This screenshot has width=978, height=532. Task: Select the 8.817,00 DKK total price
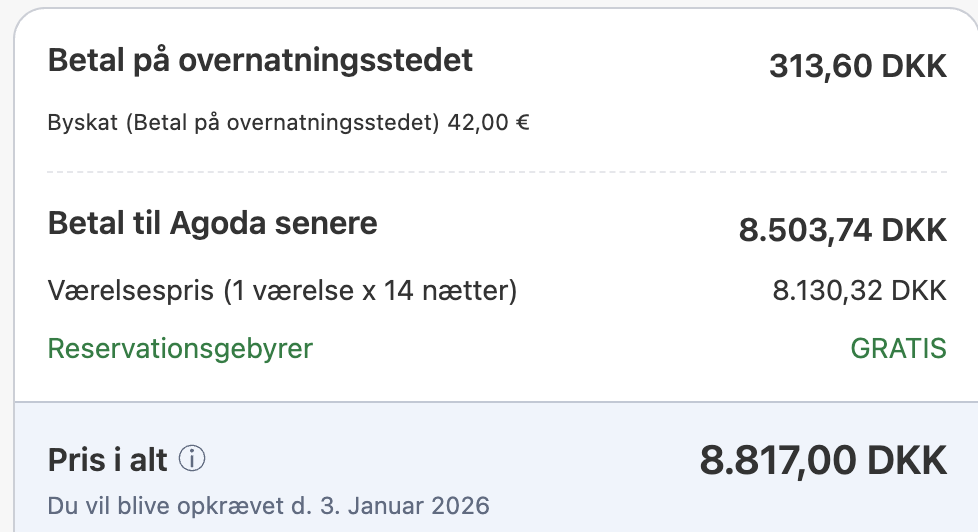tap(822, 461)
